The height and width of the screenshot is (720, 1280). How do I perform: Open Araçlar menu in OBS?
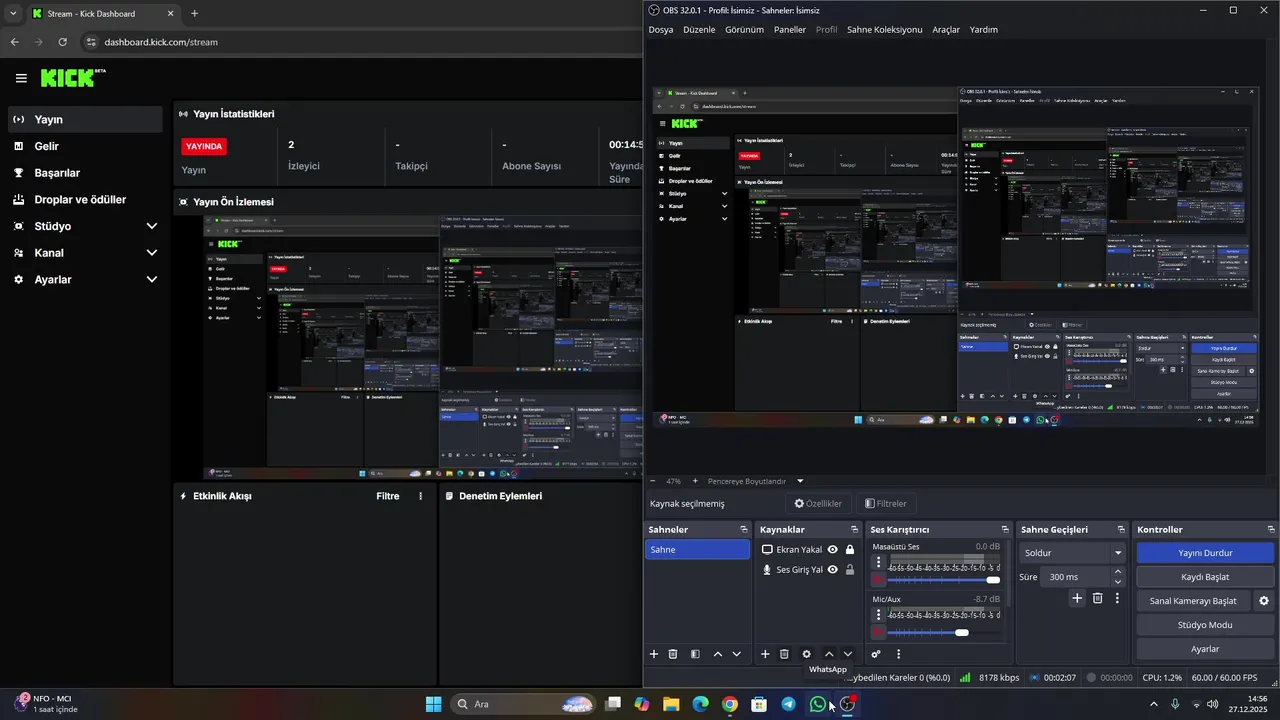tap(946, 30)
